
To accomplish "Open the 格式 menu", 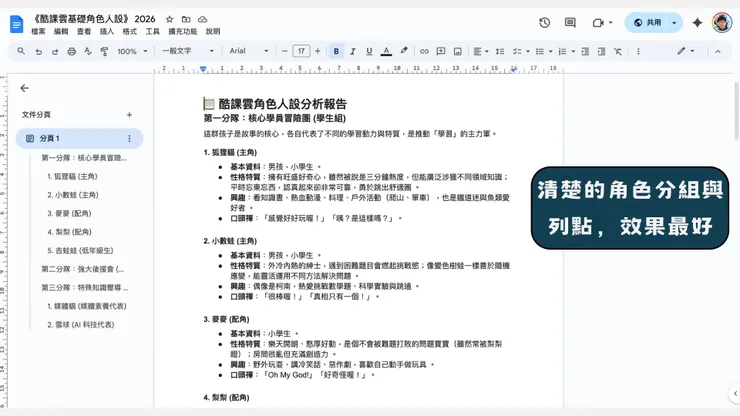I will tap(129, 32).
